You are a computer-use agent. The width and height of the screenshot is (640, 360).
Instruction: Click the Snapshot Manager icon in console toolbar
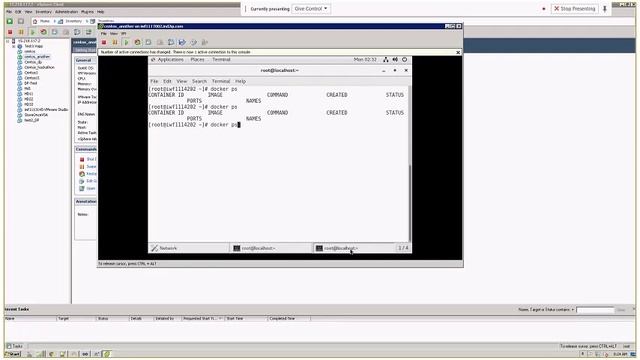[171, 42]
